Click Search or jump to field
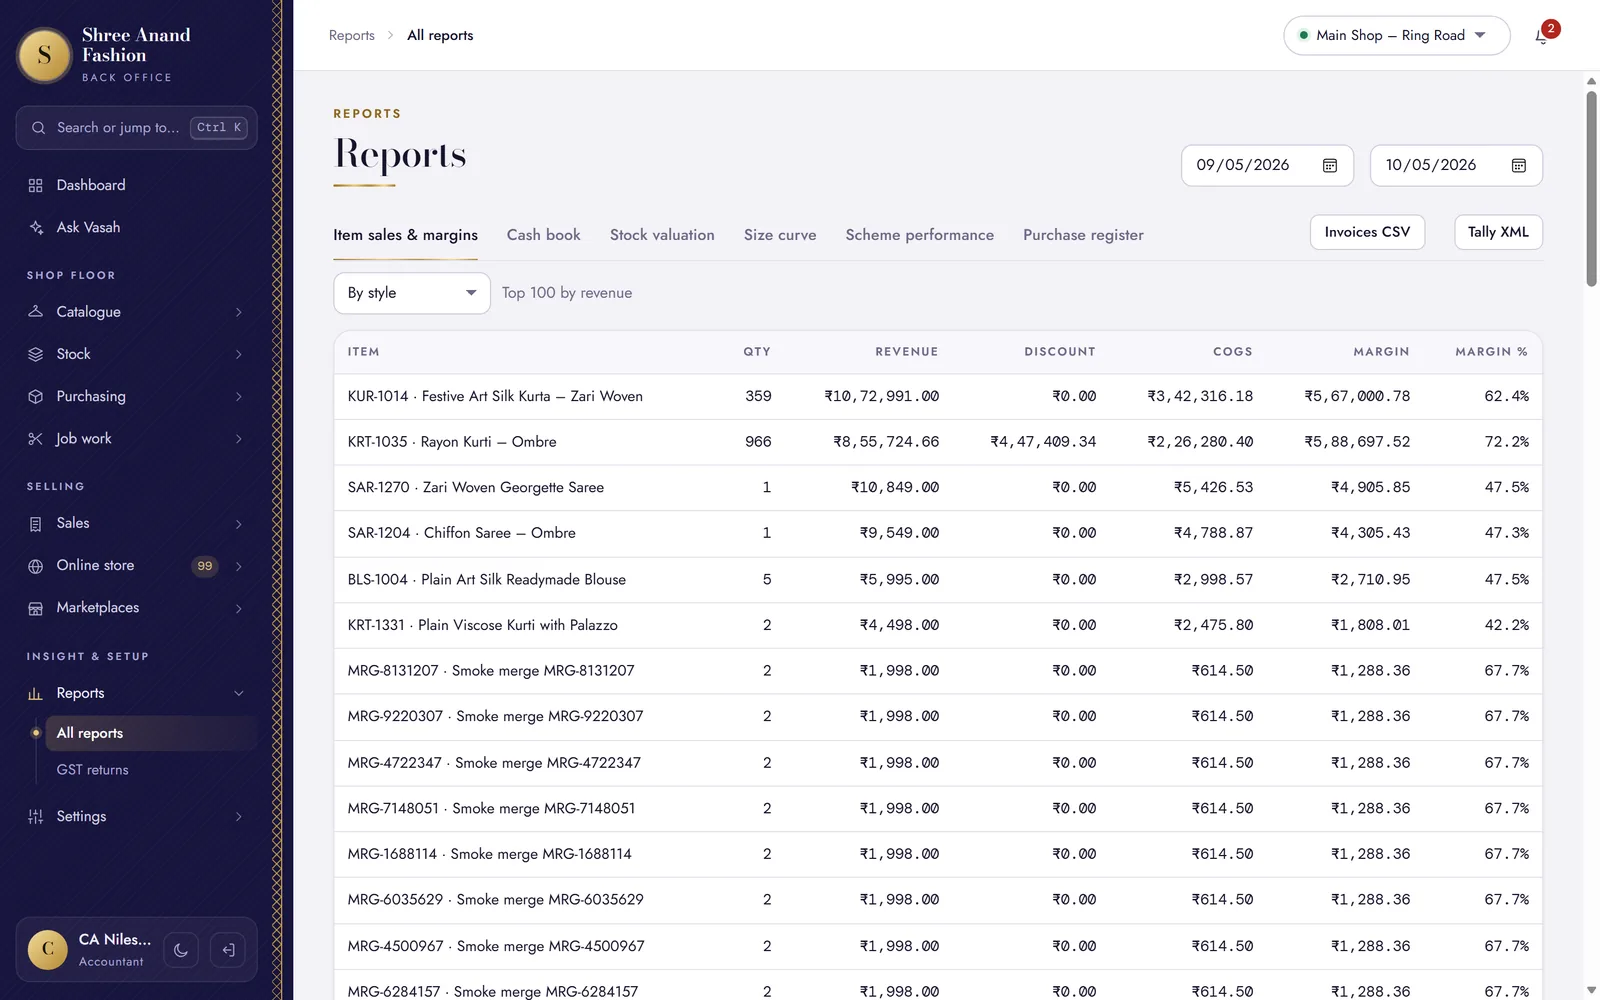Viewport: 1600px width, 1000px height. (x=136, y=128)
